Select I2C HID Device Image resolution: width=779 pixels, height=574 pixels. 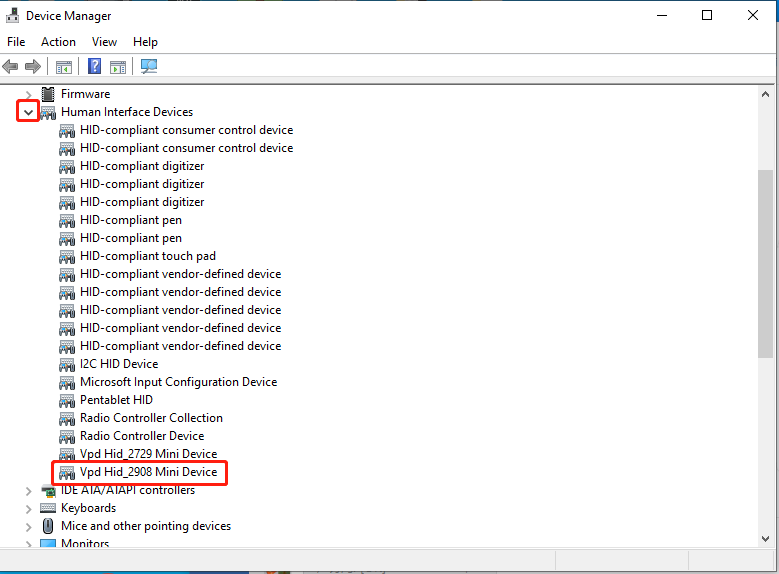click(x=119, y=364)
